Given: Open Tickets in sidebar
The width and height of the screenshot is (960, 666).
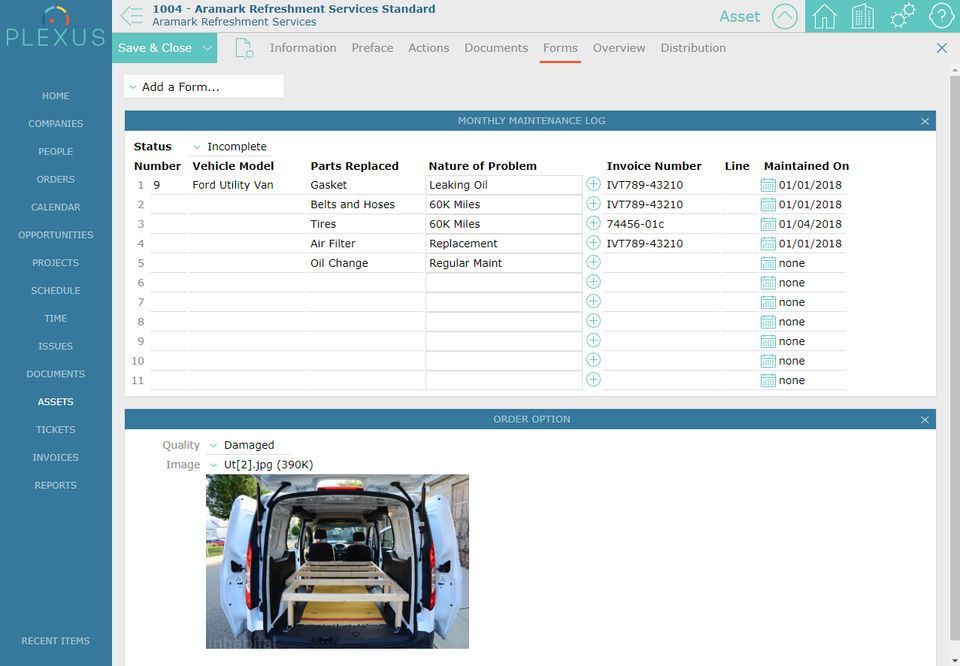Looking at the screenshot, I should (x=56, y=430).
